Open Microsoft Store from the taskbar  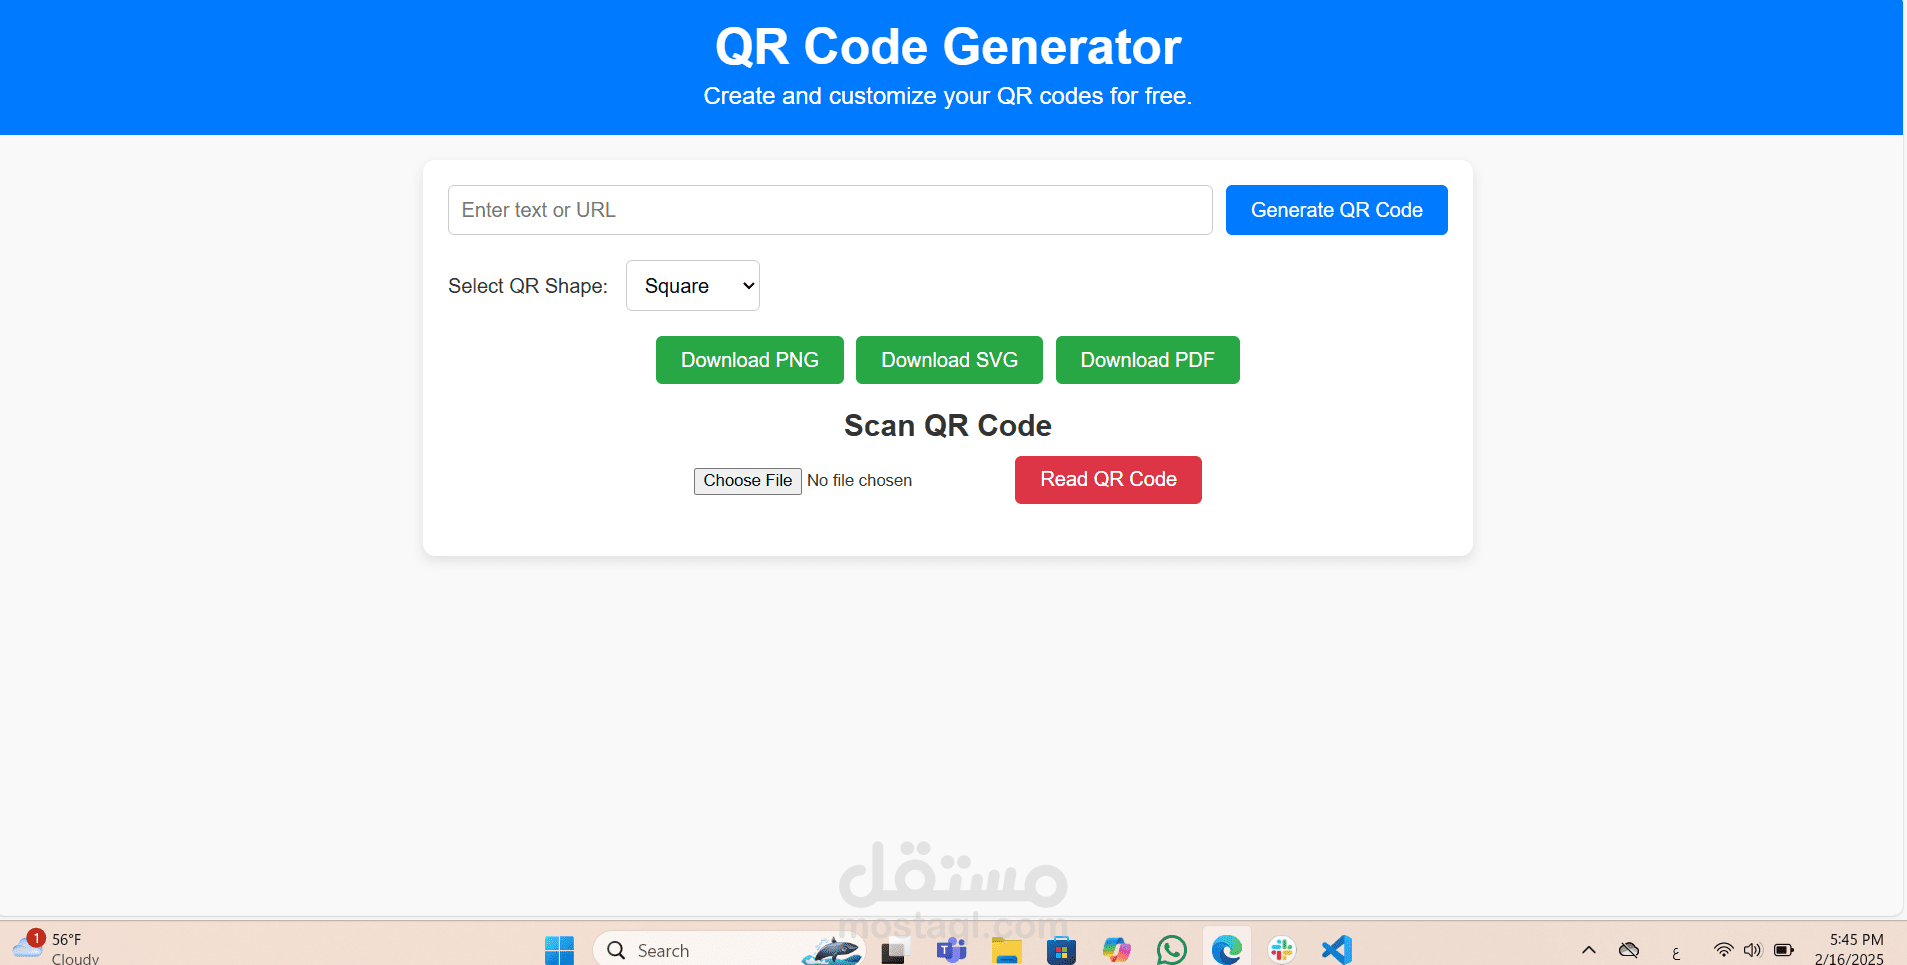click(1061, 950)
